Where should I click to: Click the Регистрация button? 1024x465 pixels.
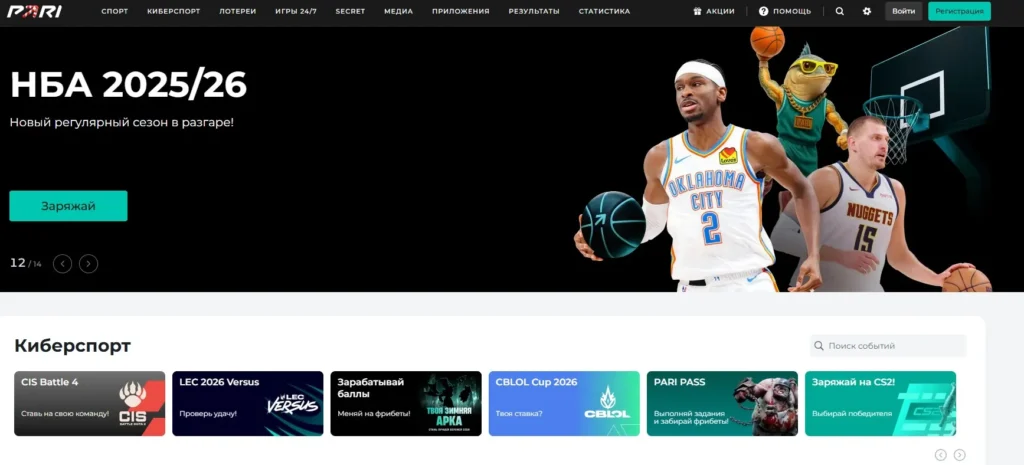959,11
